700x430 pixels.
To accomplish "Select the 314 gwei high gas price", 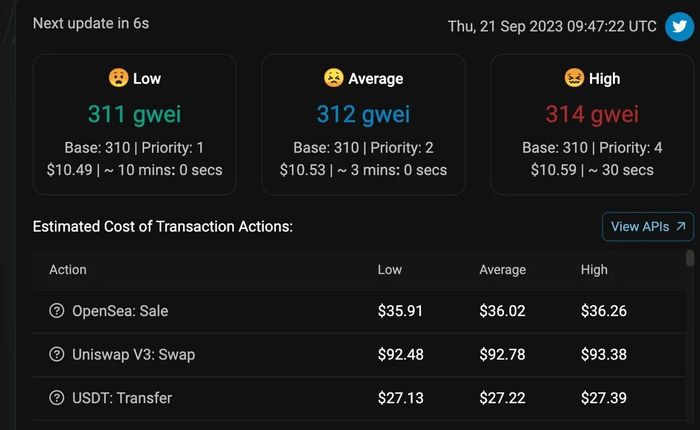I will point(592,114).
